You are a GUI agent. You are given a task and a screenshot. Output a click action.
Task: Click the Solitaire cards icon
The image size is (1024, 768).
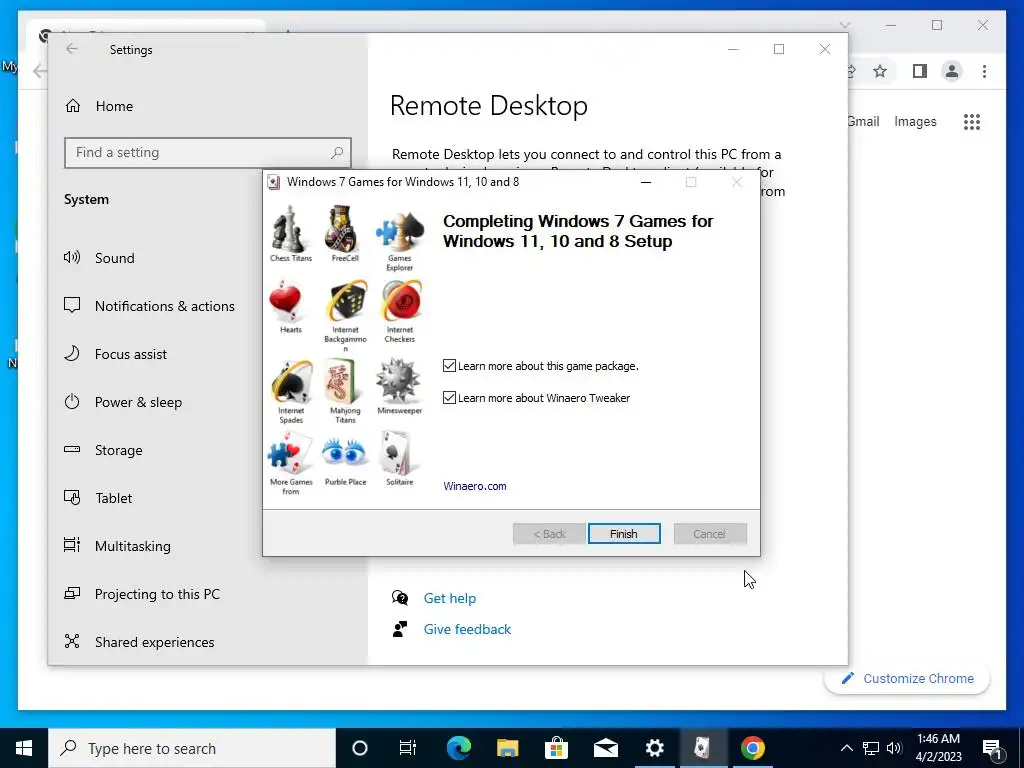(397, 453)
